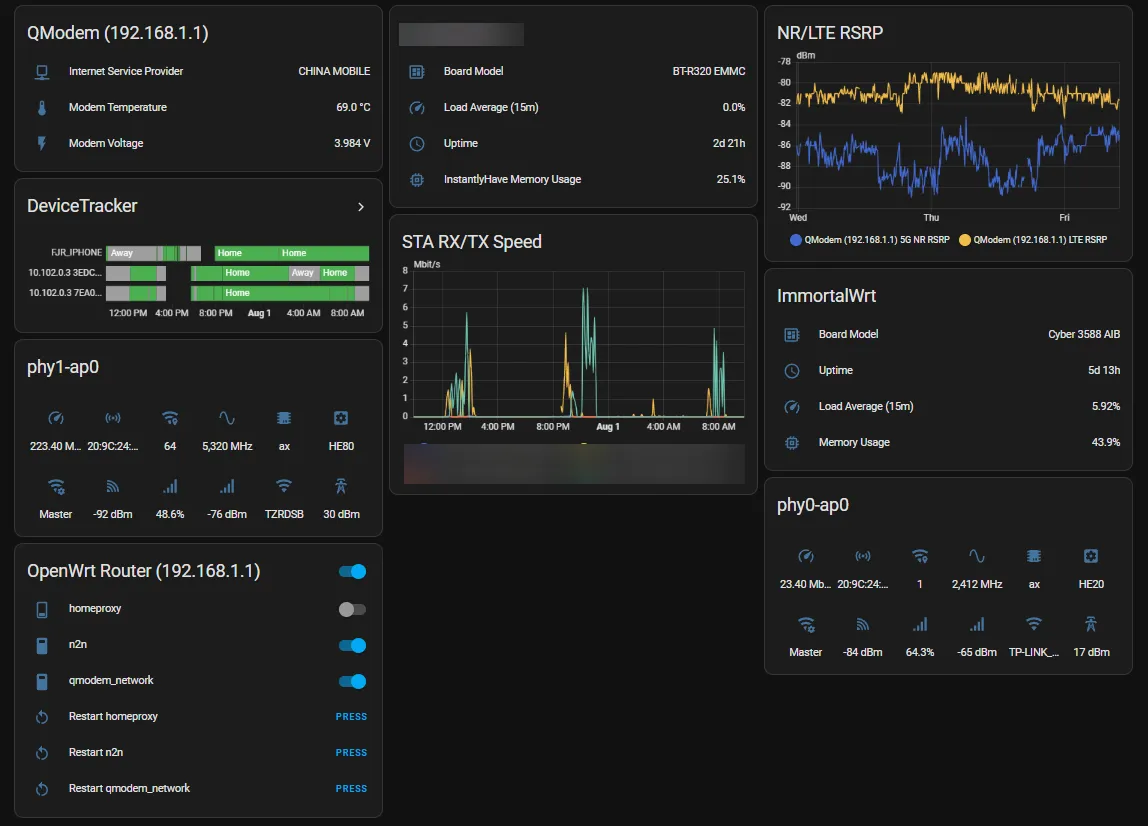Click the Restart homeproxy restart icon
Viewport: 1148px width, 826px height.
pos(42,717)
